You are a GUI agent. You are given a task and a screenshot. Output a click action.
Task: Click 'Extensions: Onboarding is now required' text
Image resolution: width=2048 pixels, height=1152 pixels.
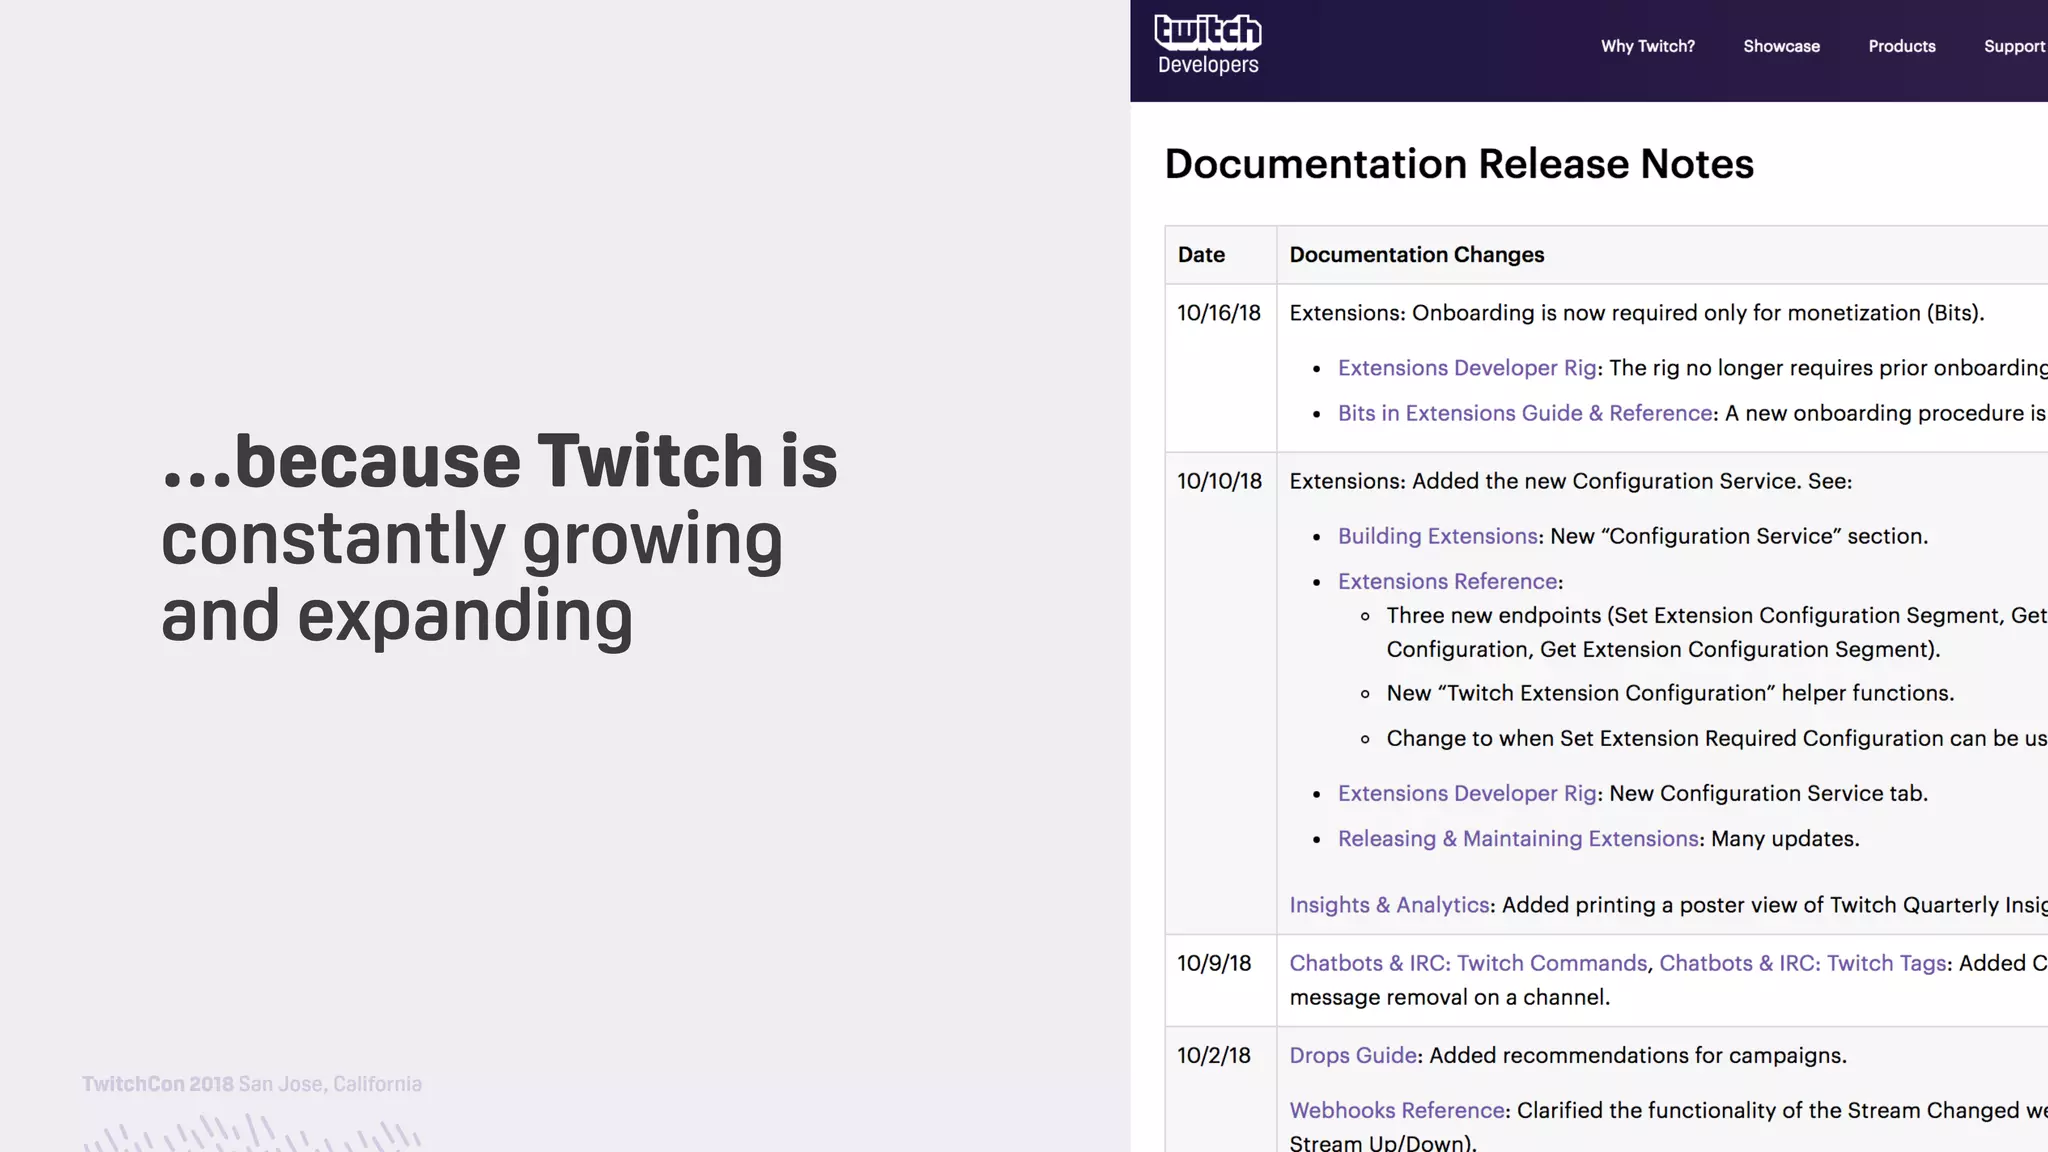[x=1637, y=313]
